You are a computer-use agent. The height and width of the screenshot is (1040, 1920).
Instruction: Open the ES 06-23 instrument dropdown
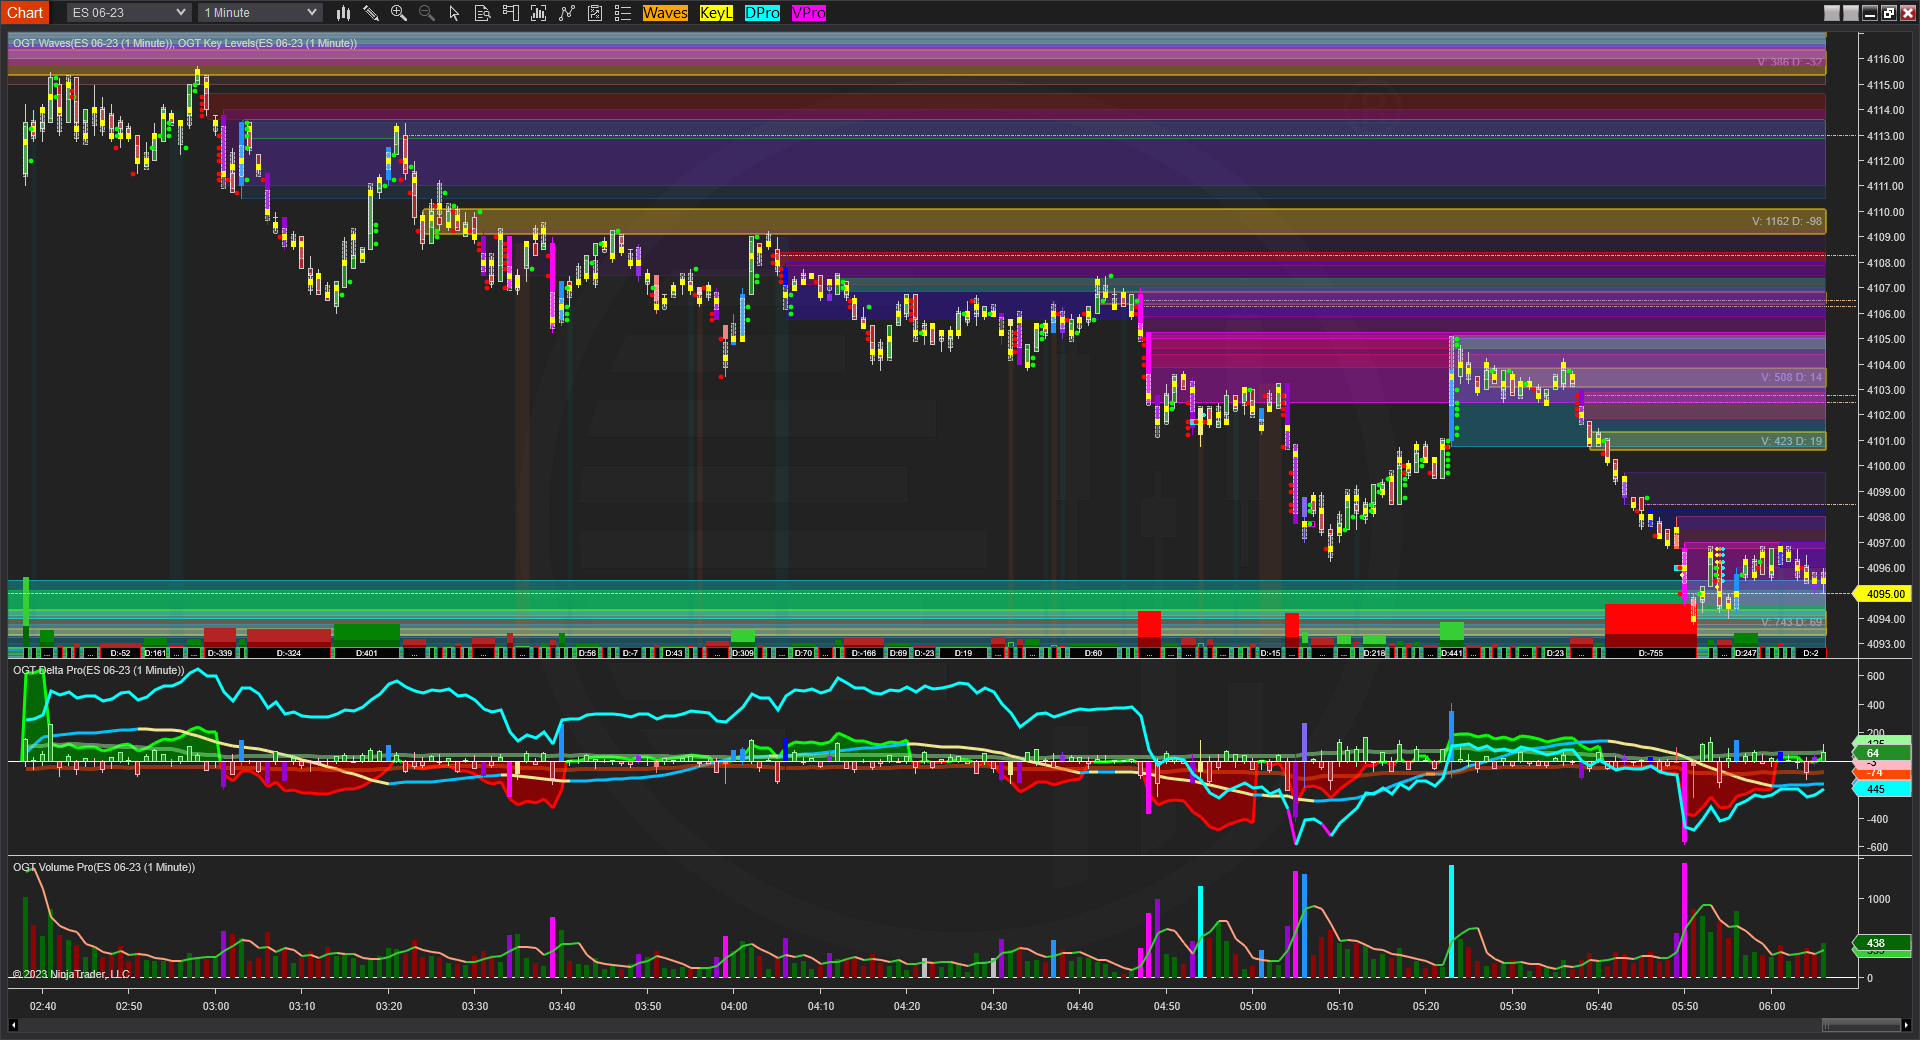[x=129, y=13]
